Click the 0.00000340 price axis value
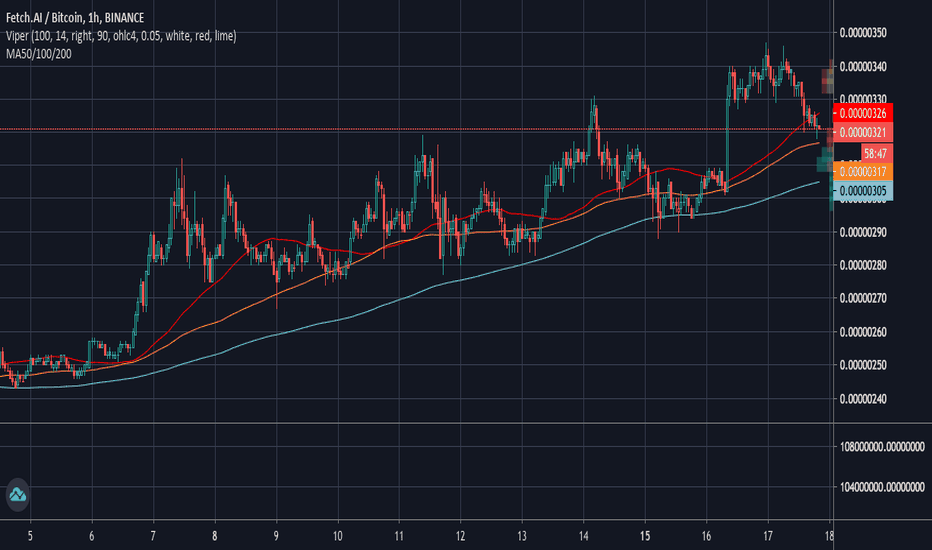Screen dimensions: 932x550 863,67
